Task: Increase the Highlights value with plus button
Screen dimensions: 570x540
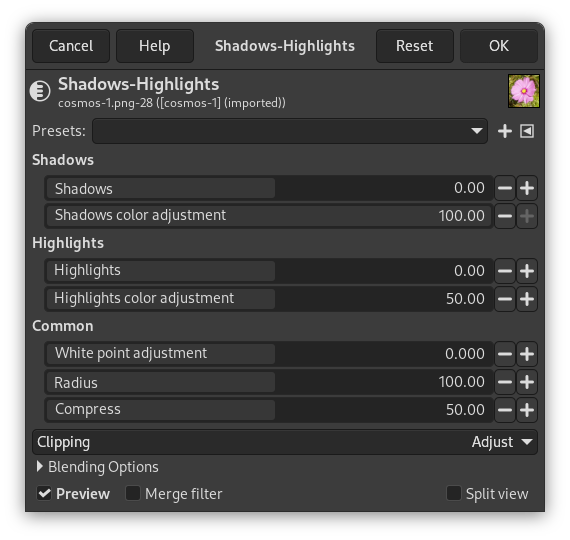Action: [527, 271]
